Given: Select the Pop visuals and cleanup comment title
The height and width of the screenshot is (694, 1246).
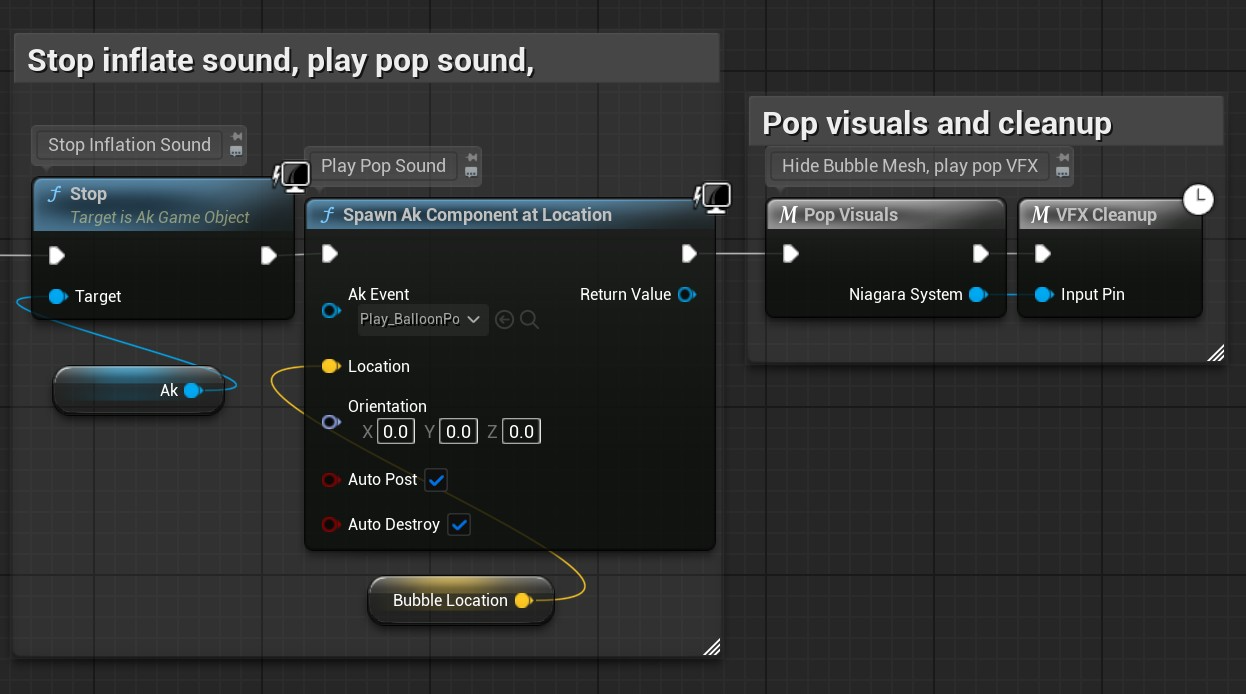Looking at the screenshot, I should pyautogui.click(x=936, y=123).
